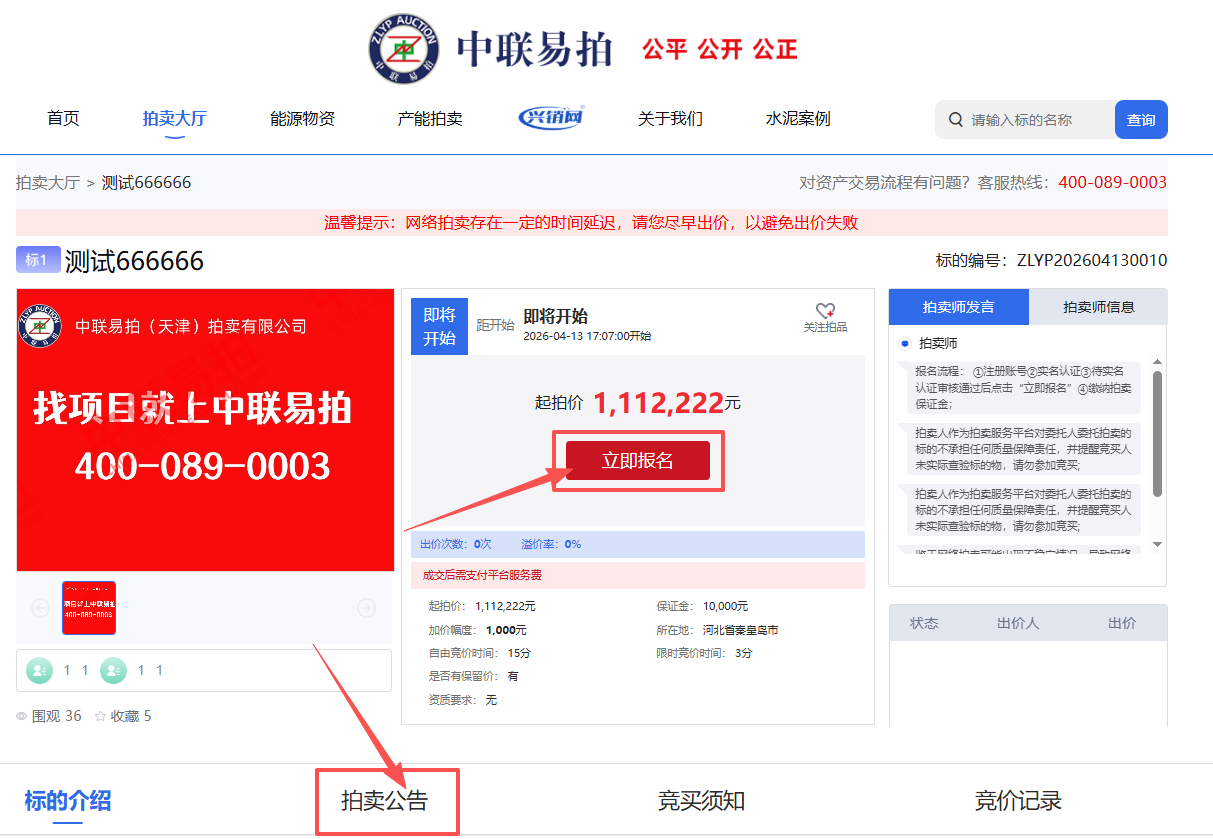The height and width of the screenshot is (839, 1213).
Task: Click the 自由竞价时间 15分 value
Action: [519, 653]
